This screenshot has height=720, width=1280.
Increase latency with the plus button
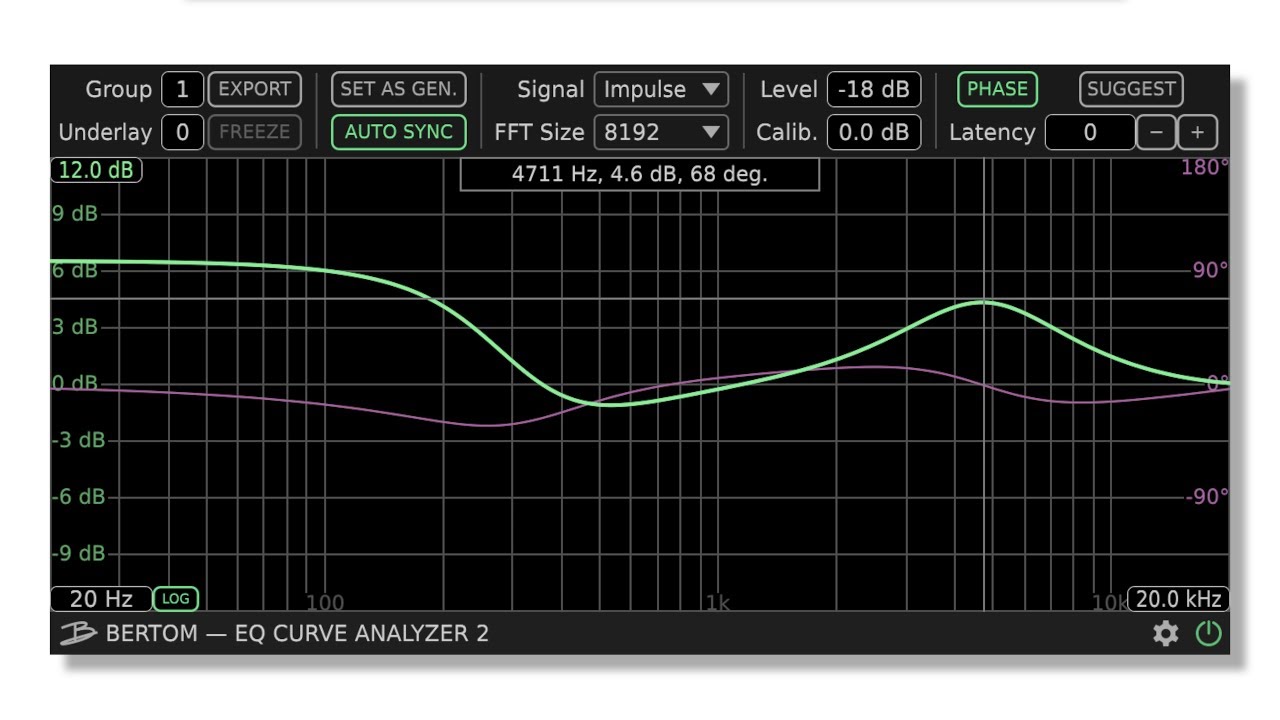(x=1197, y=132)
